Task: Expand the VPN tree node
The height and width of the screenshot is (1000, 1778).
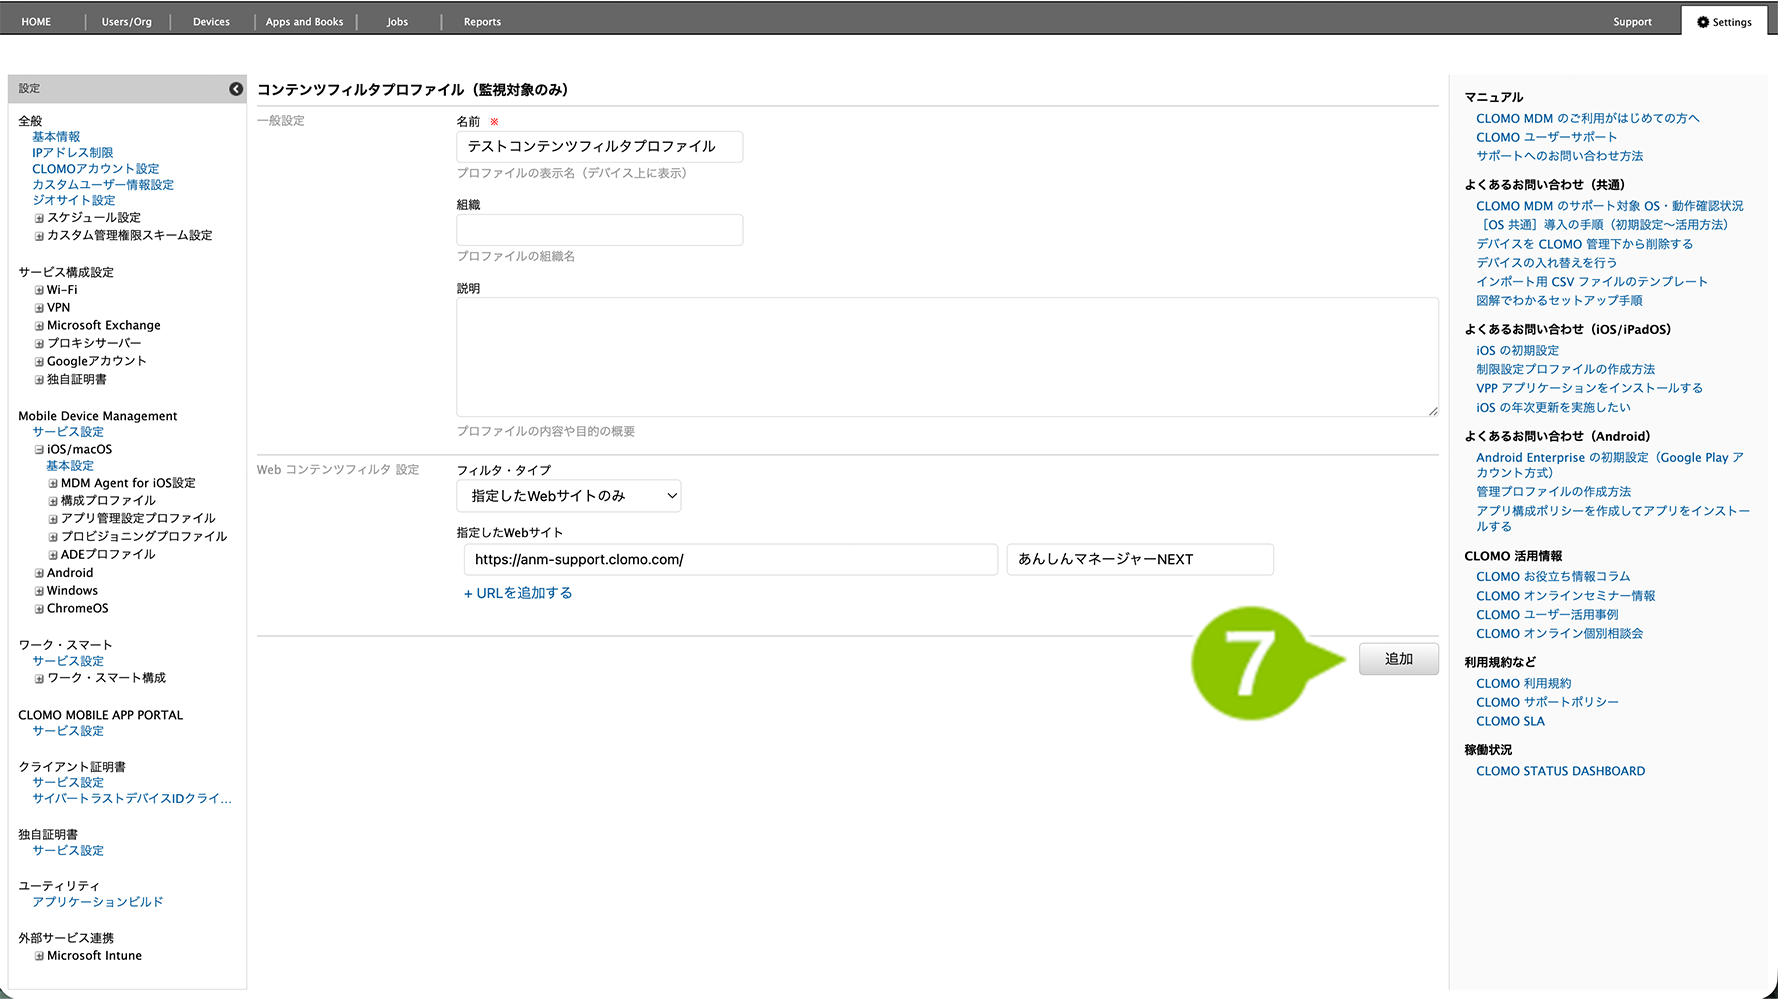Action: pos(39,309)
